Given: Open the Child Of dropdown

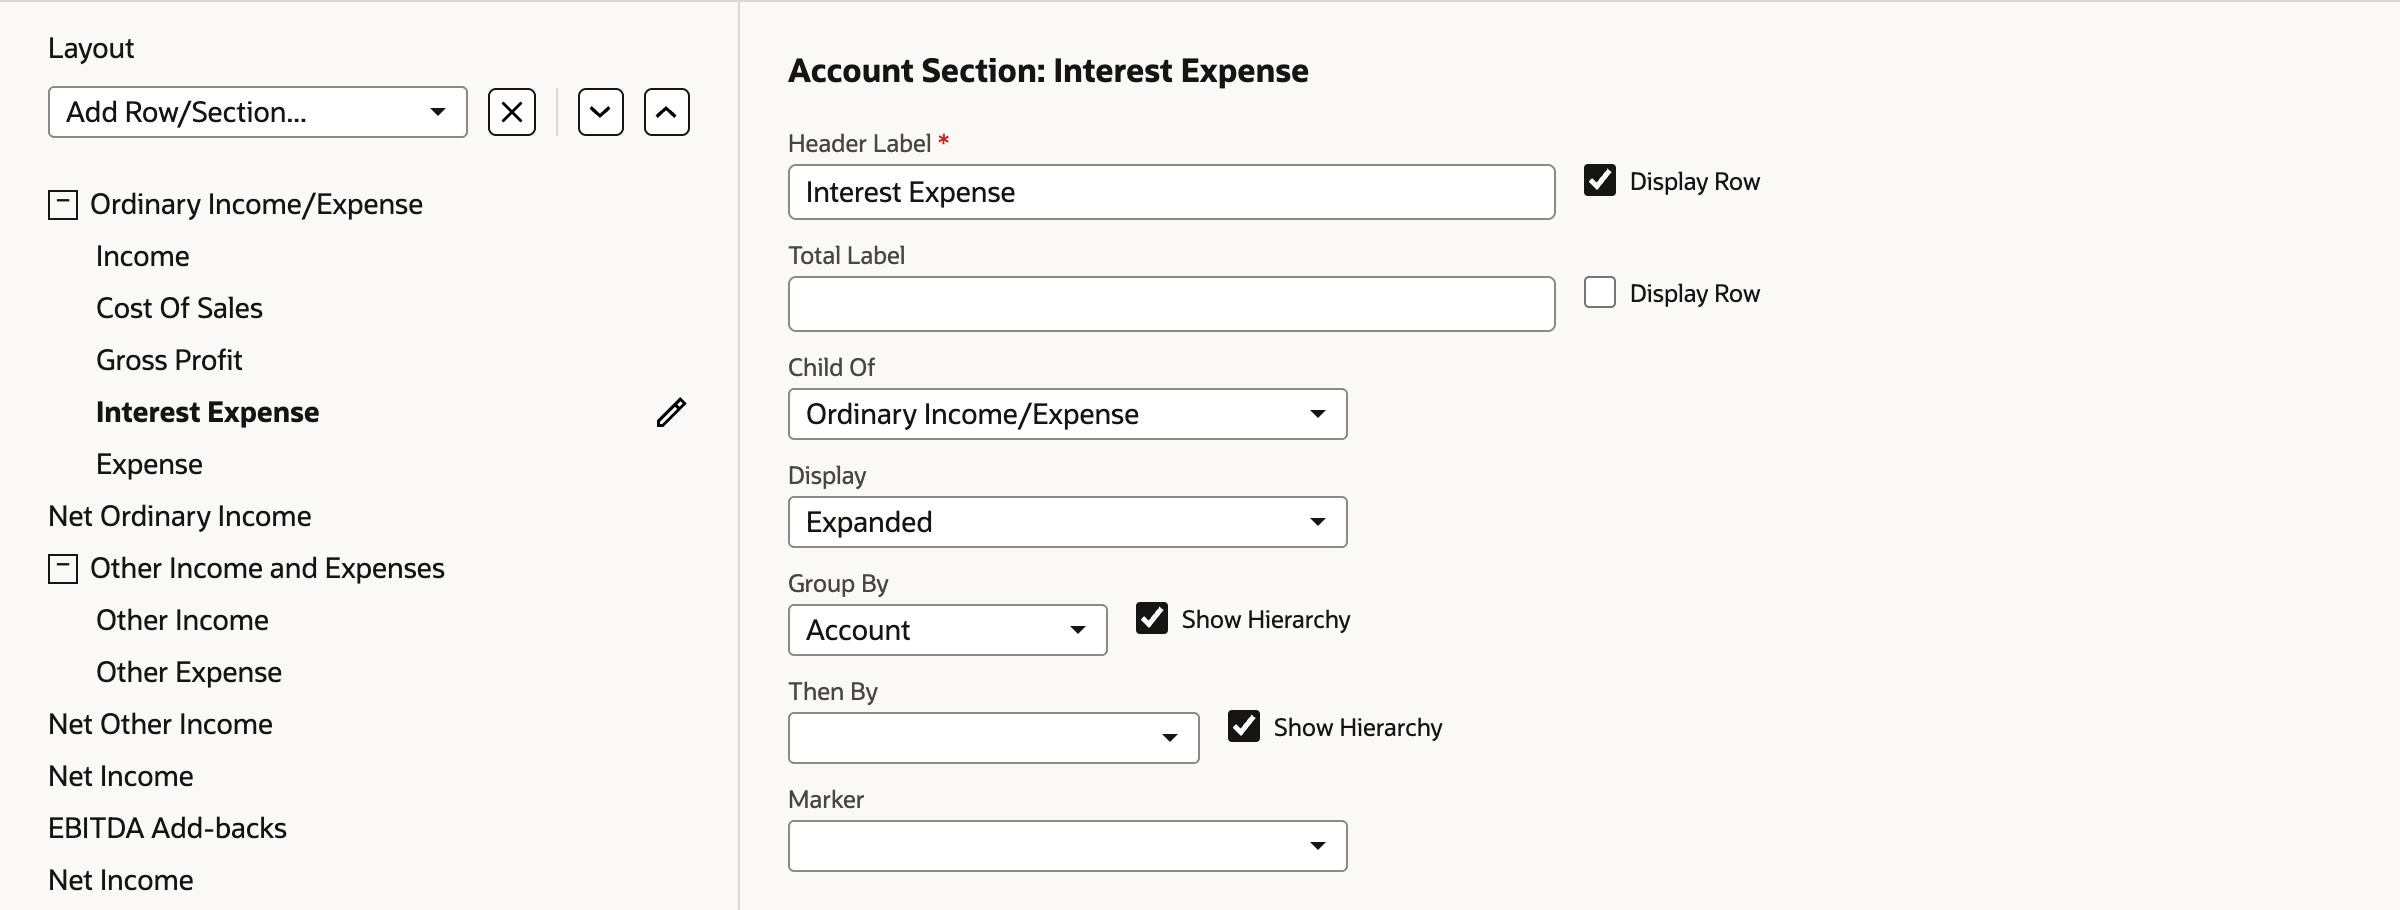Looking at the screenshot, I should click(1068, 414).
